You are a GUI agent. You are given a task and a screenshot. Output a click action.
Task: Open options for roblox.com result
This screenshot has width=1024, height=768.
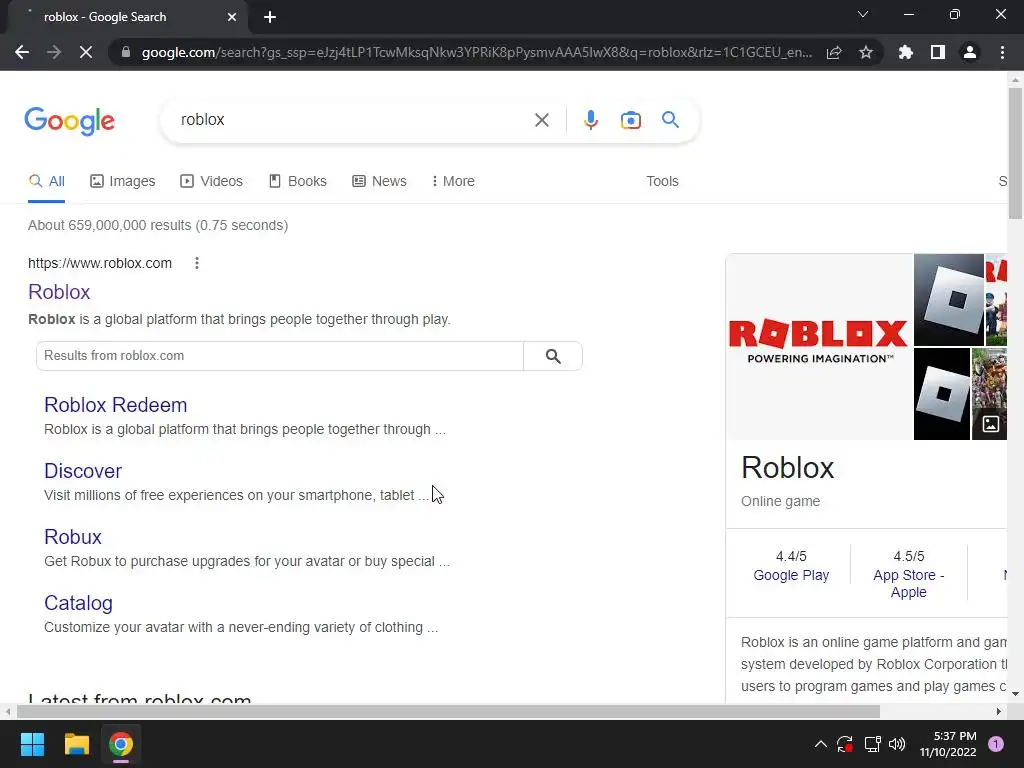[197, 263]
